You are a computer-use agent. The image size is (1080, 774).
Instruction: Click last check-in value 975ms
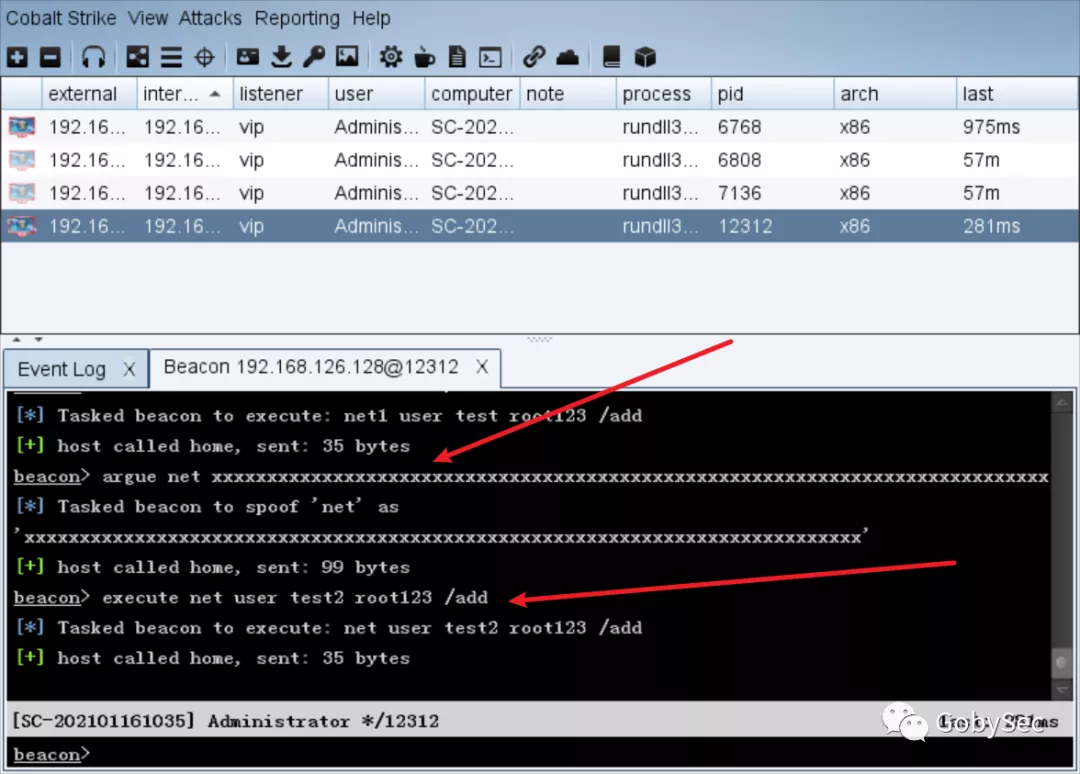click(x=991, y=127)
